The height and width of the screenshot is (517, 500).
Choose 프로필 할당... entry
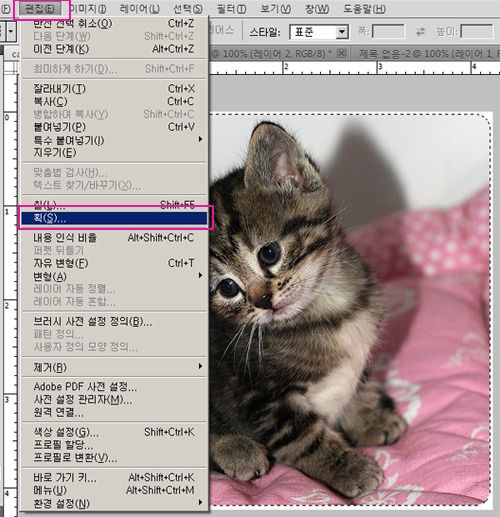(x=114, y=445)
